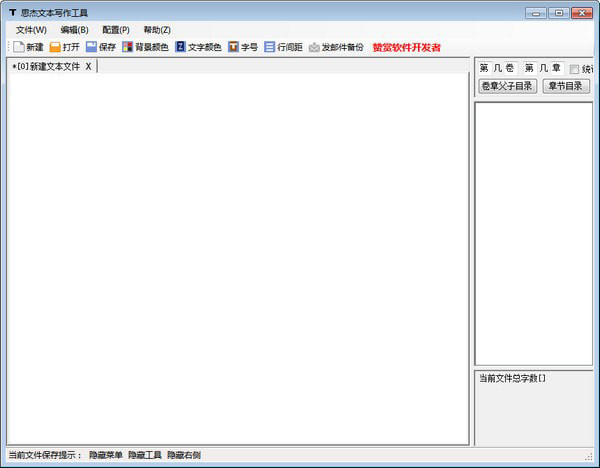Screen dimensions: 600x468
Task: Choose 背景颜色 background color icon
Action: pos(127,47)
